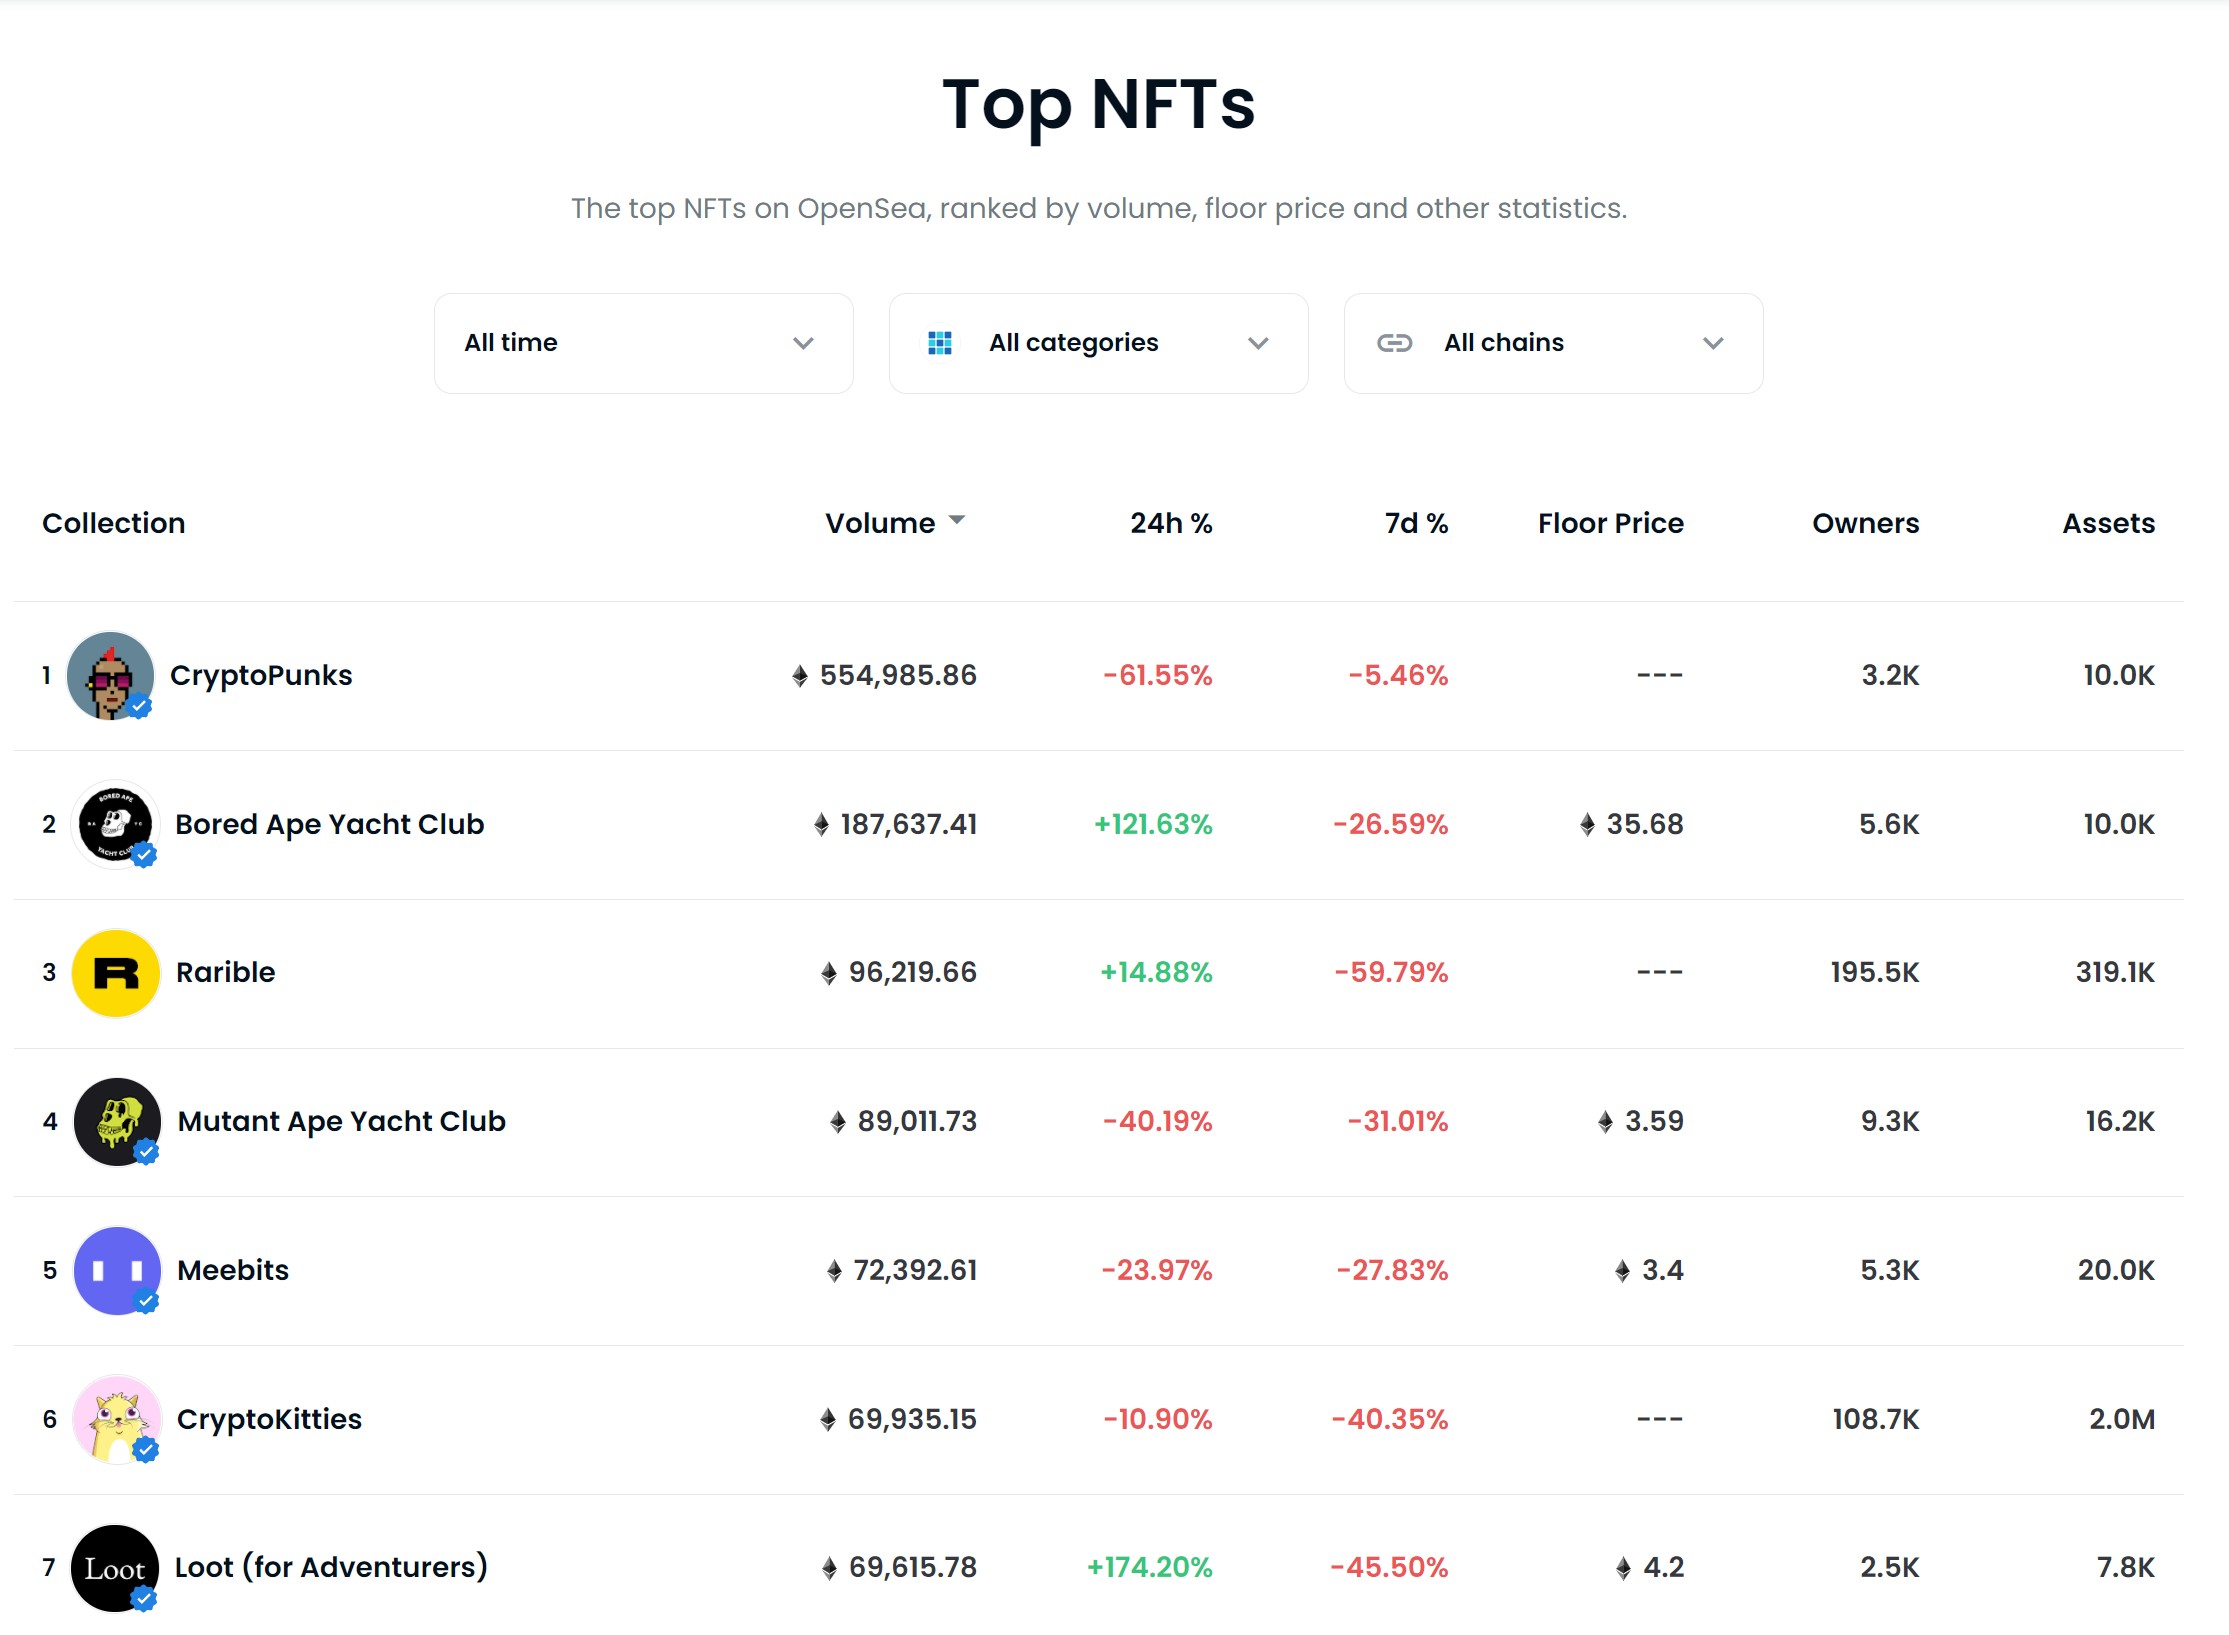Click the Meebits verified badge
The image size is (2229, 1635).
click(146, 1301)
